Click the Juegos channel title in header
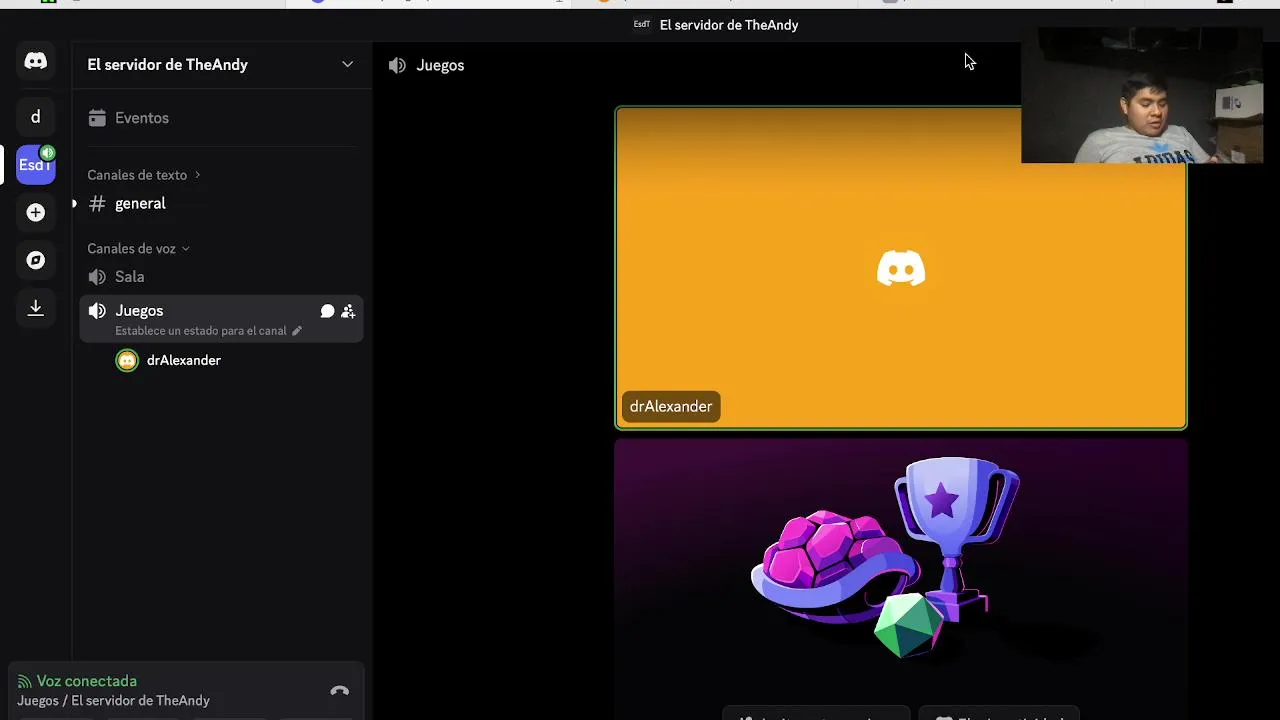Viewport: 1280px width, 720px height. pos(440,65)
